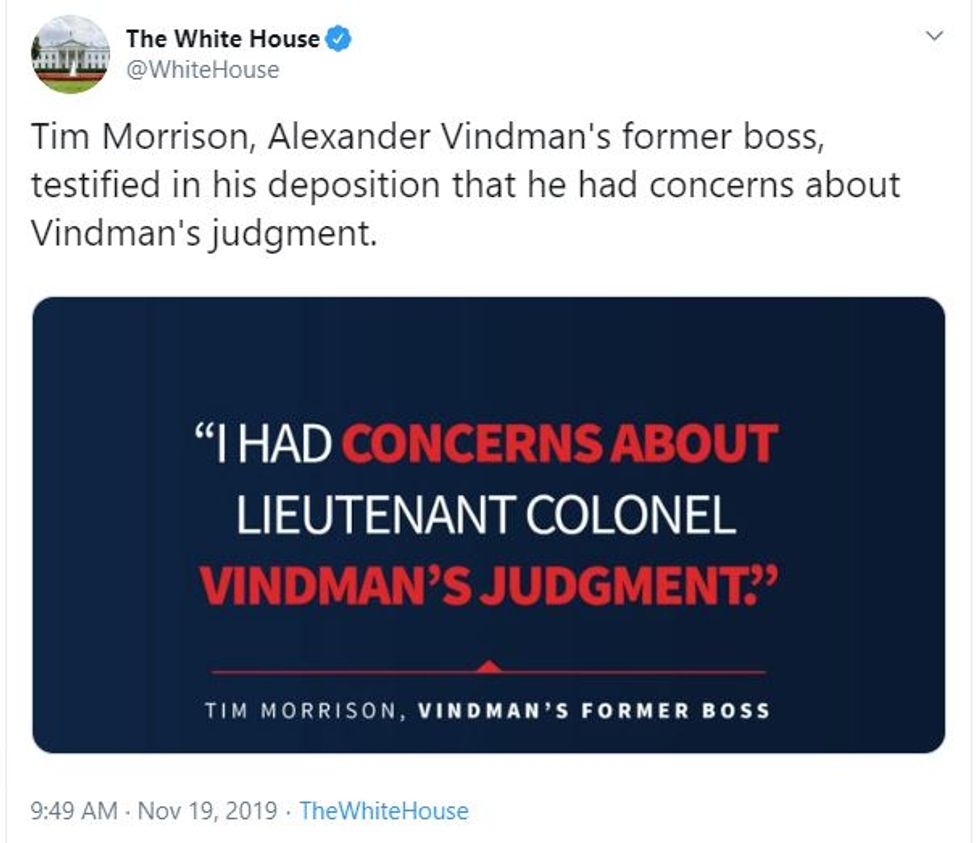The width and height of the screenshot is (980, 843).
Task: Click the White House profile avatar
Action: pos(70,55)
